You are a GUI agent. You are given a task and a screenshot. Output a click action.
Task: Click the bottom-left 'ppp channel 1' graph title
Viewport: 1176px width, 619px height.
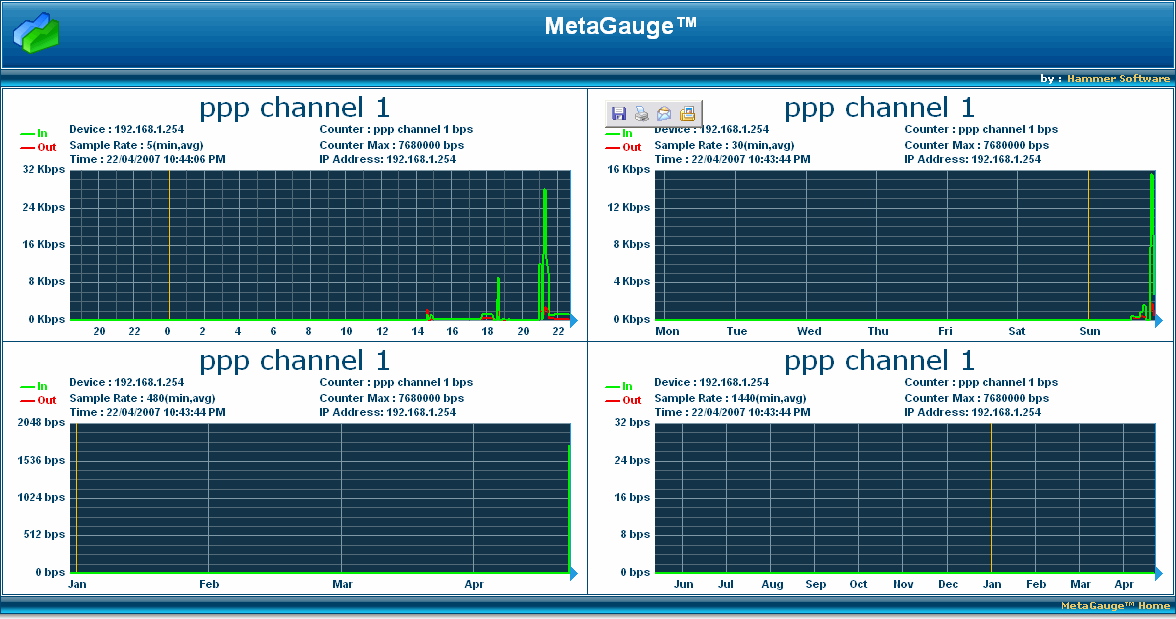(295, 361)
